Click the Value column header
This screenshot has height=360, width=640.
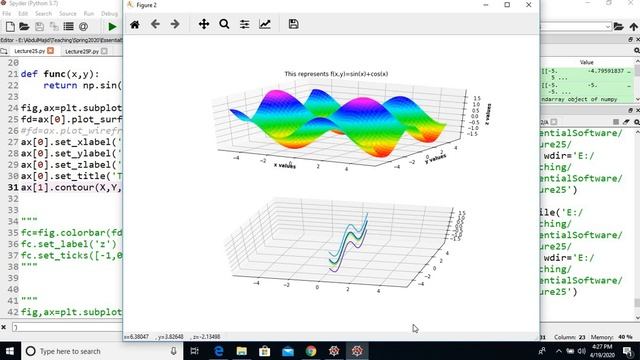tap(586, 62)
